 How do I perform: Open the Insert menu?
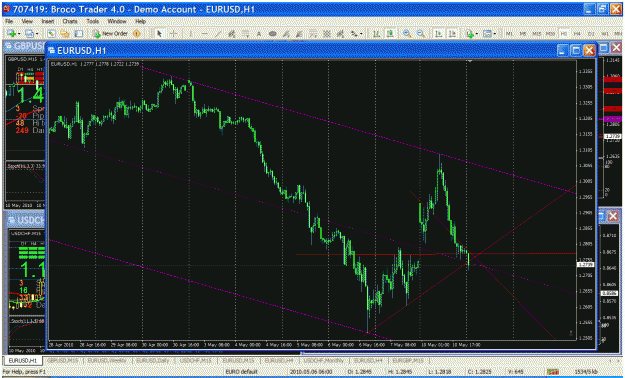[48, 21]
